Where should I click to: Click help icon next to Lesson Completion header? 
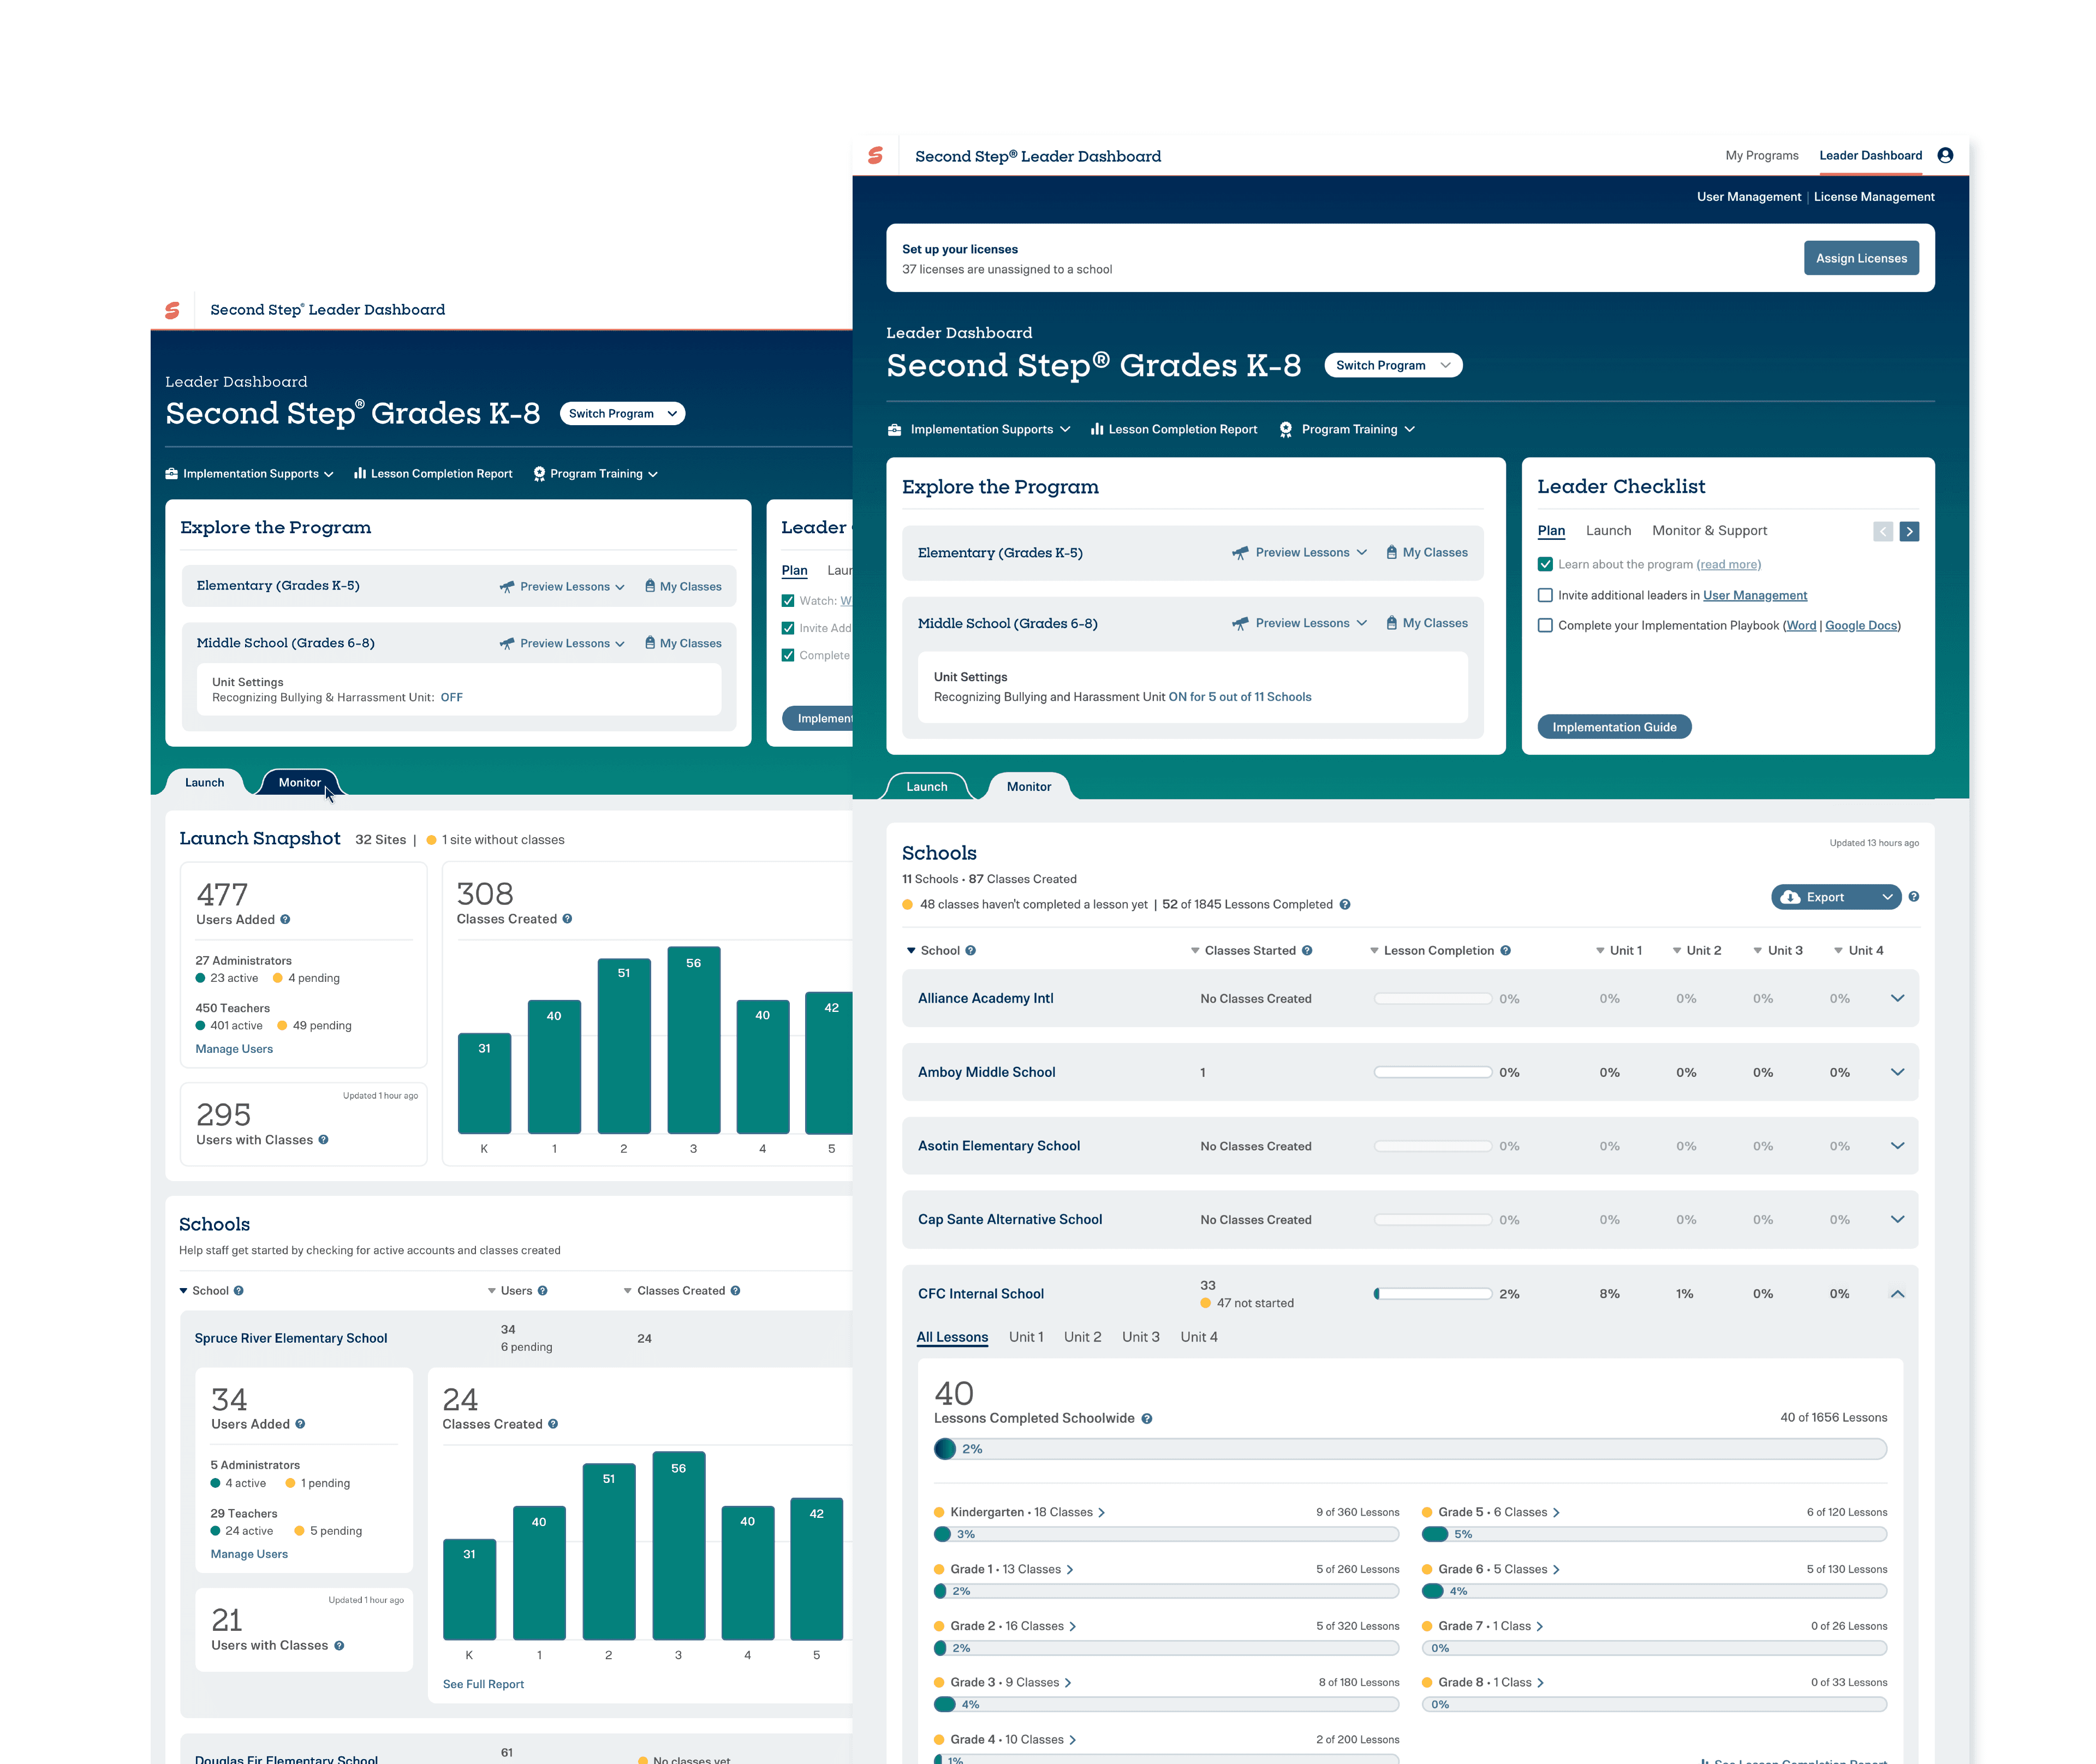click(x=1505, y=951)
